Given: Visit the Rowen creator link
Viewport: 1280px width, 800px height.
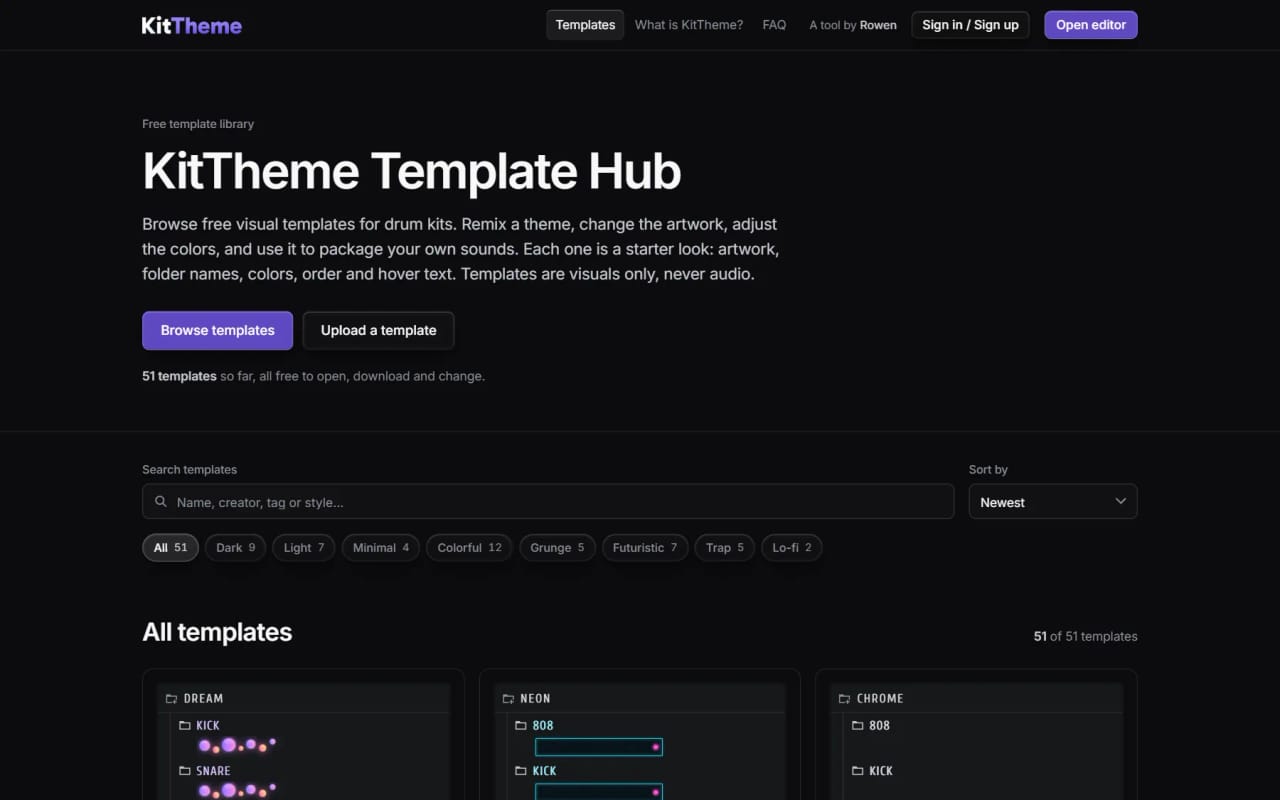Looking at the screenshot, I should coord(878,25).
